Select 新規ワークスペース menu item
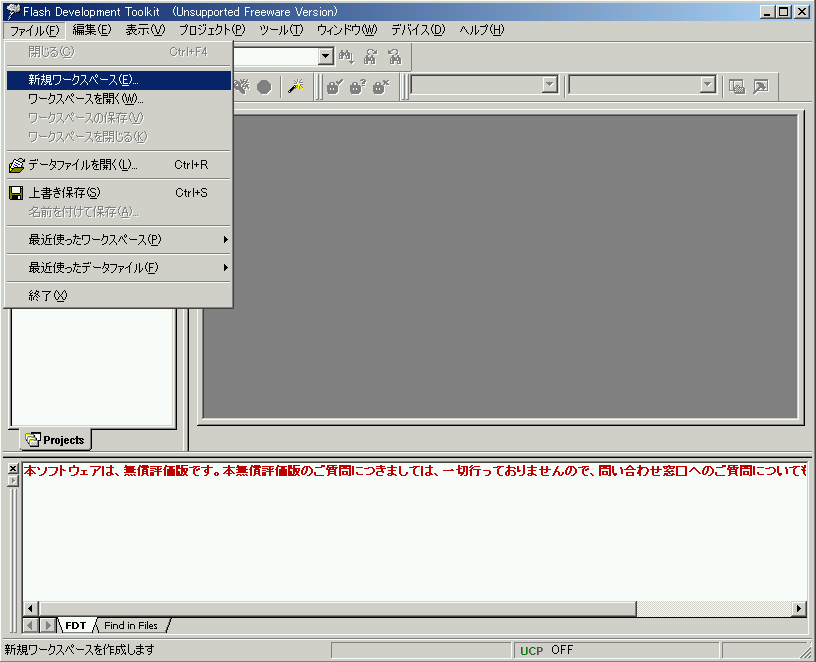 (119, 80)
